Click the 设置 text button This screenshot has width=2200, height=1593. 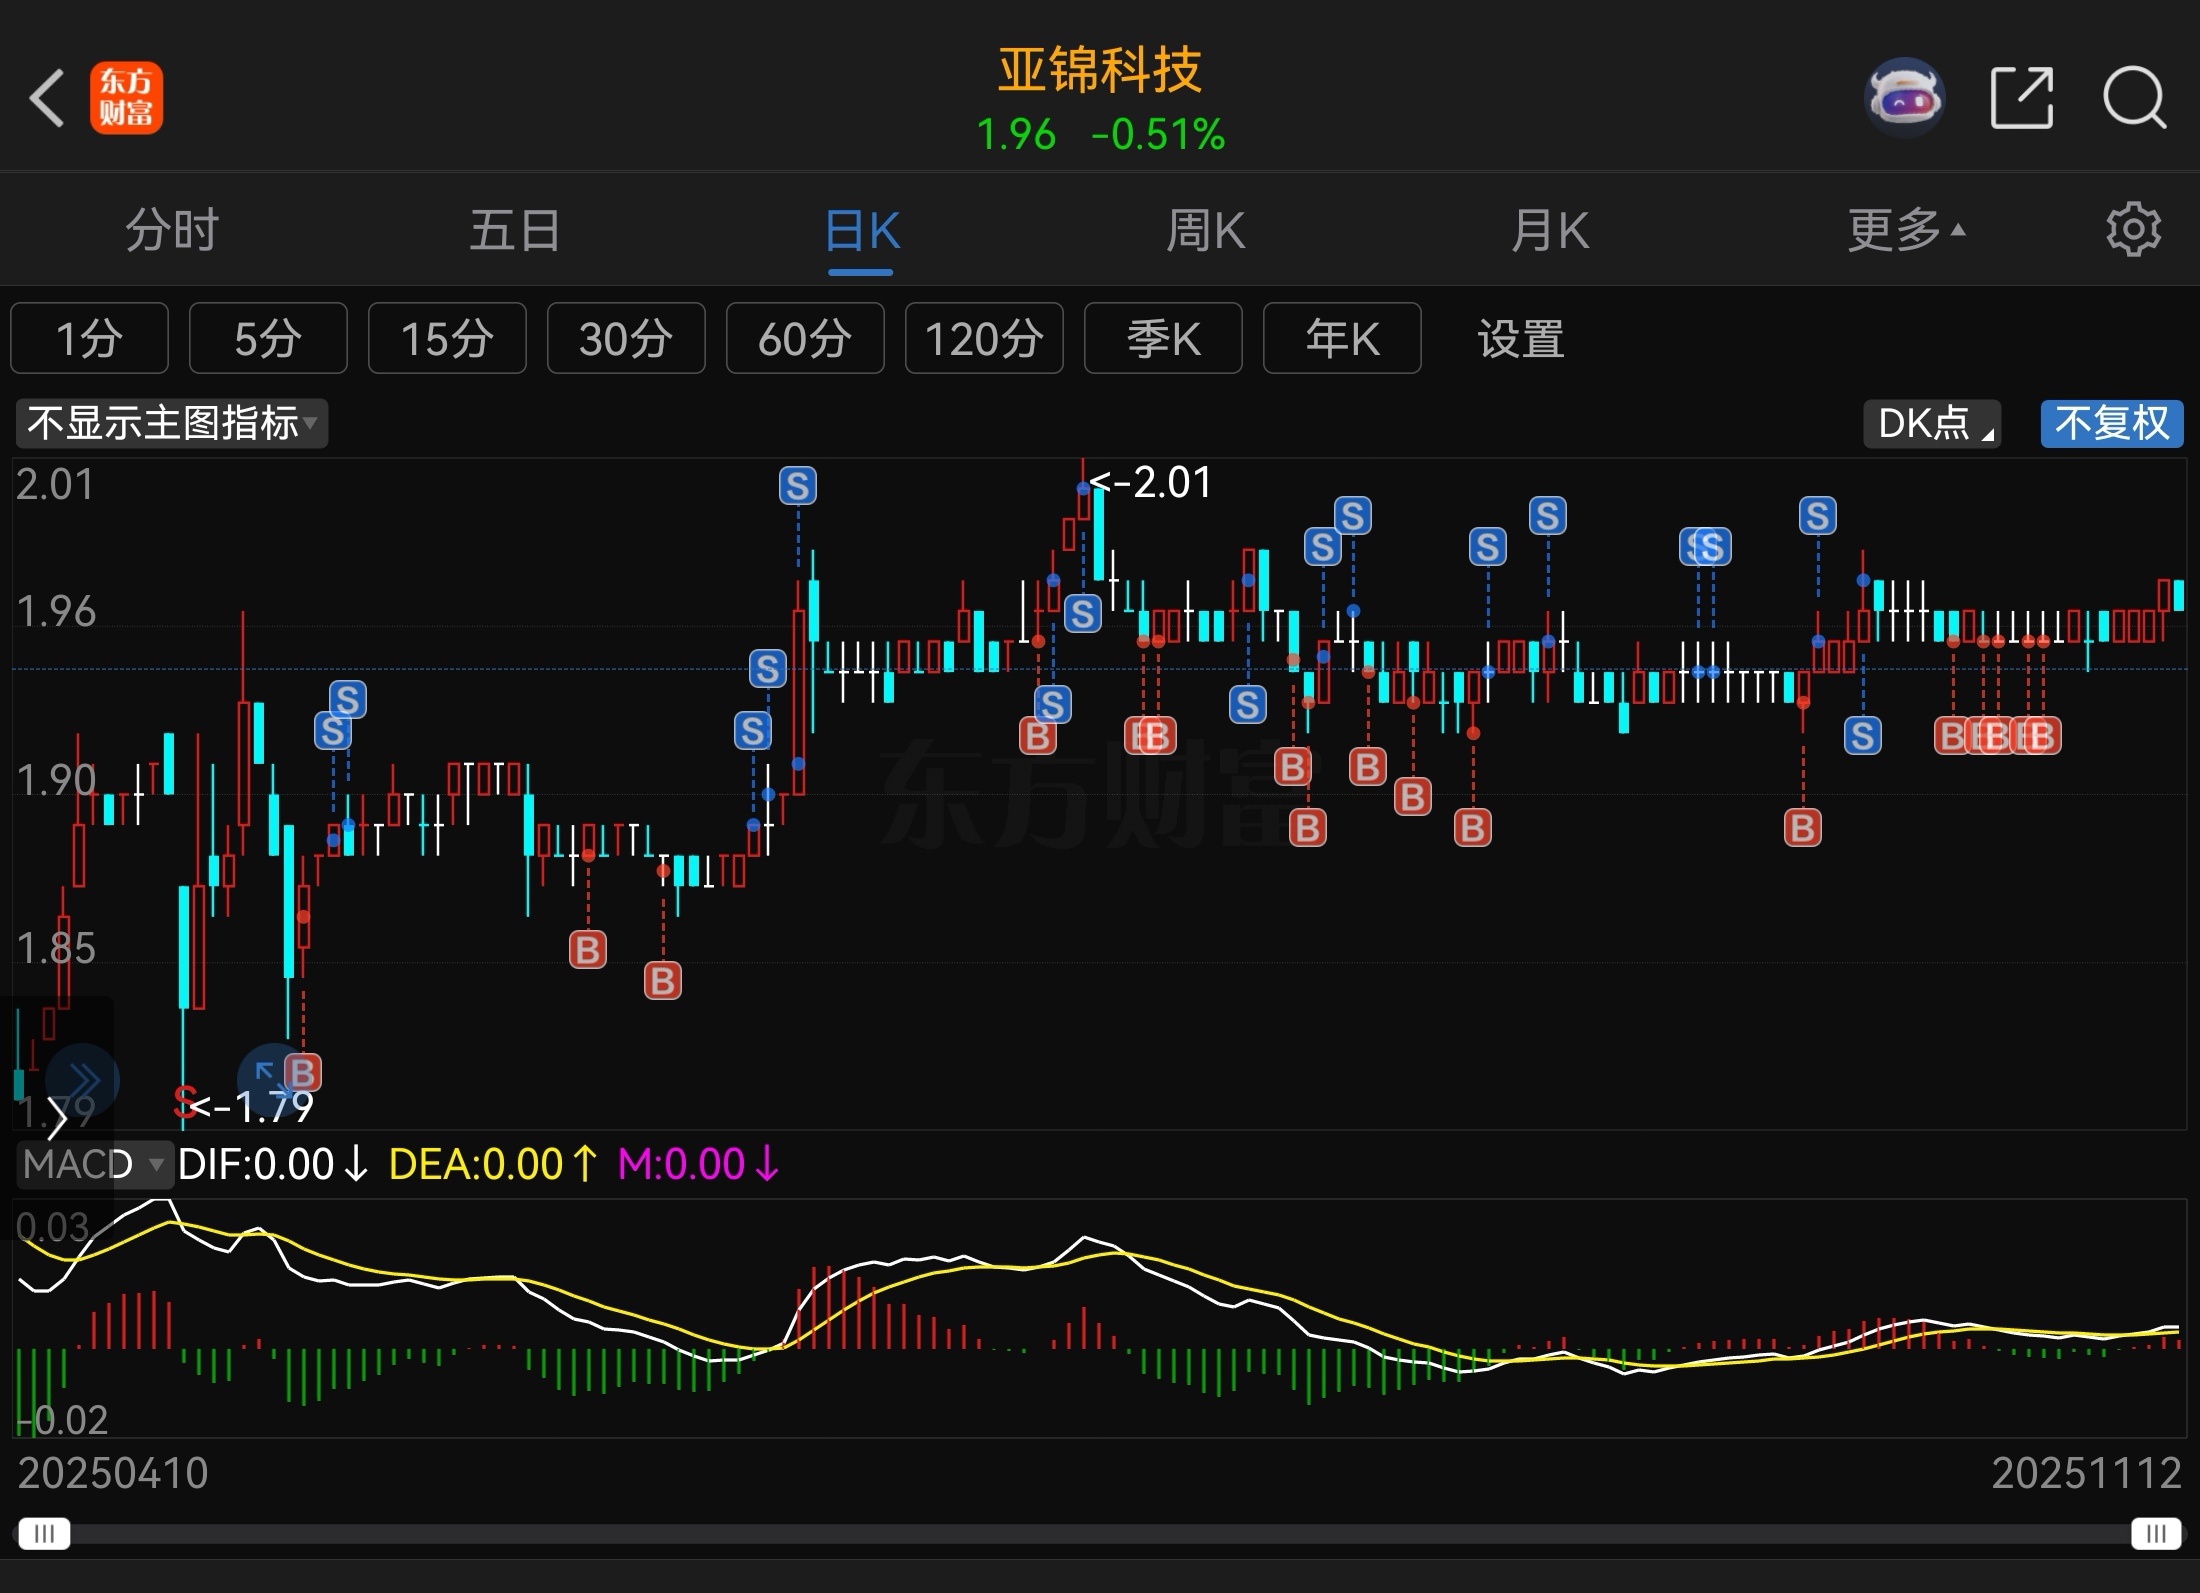(x=1520, y=339)
